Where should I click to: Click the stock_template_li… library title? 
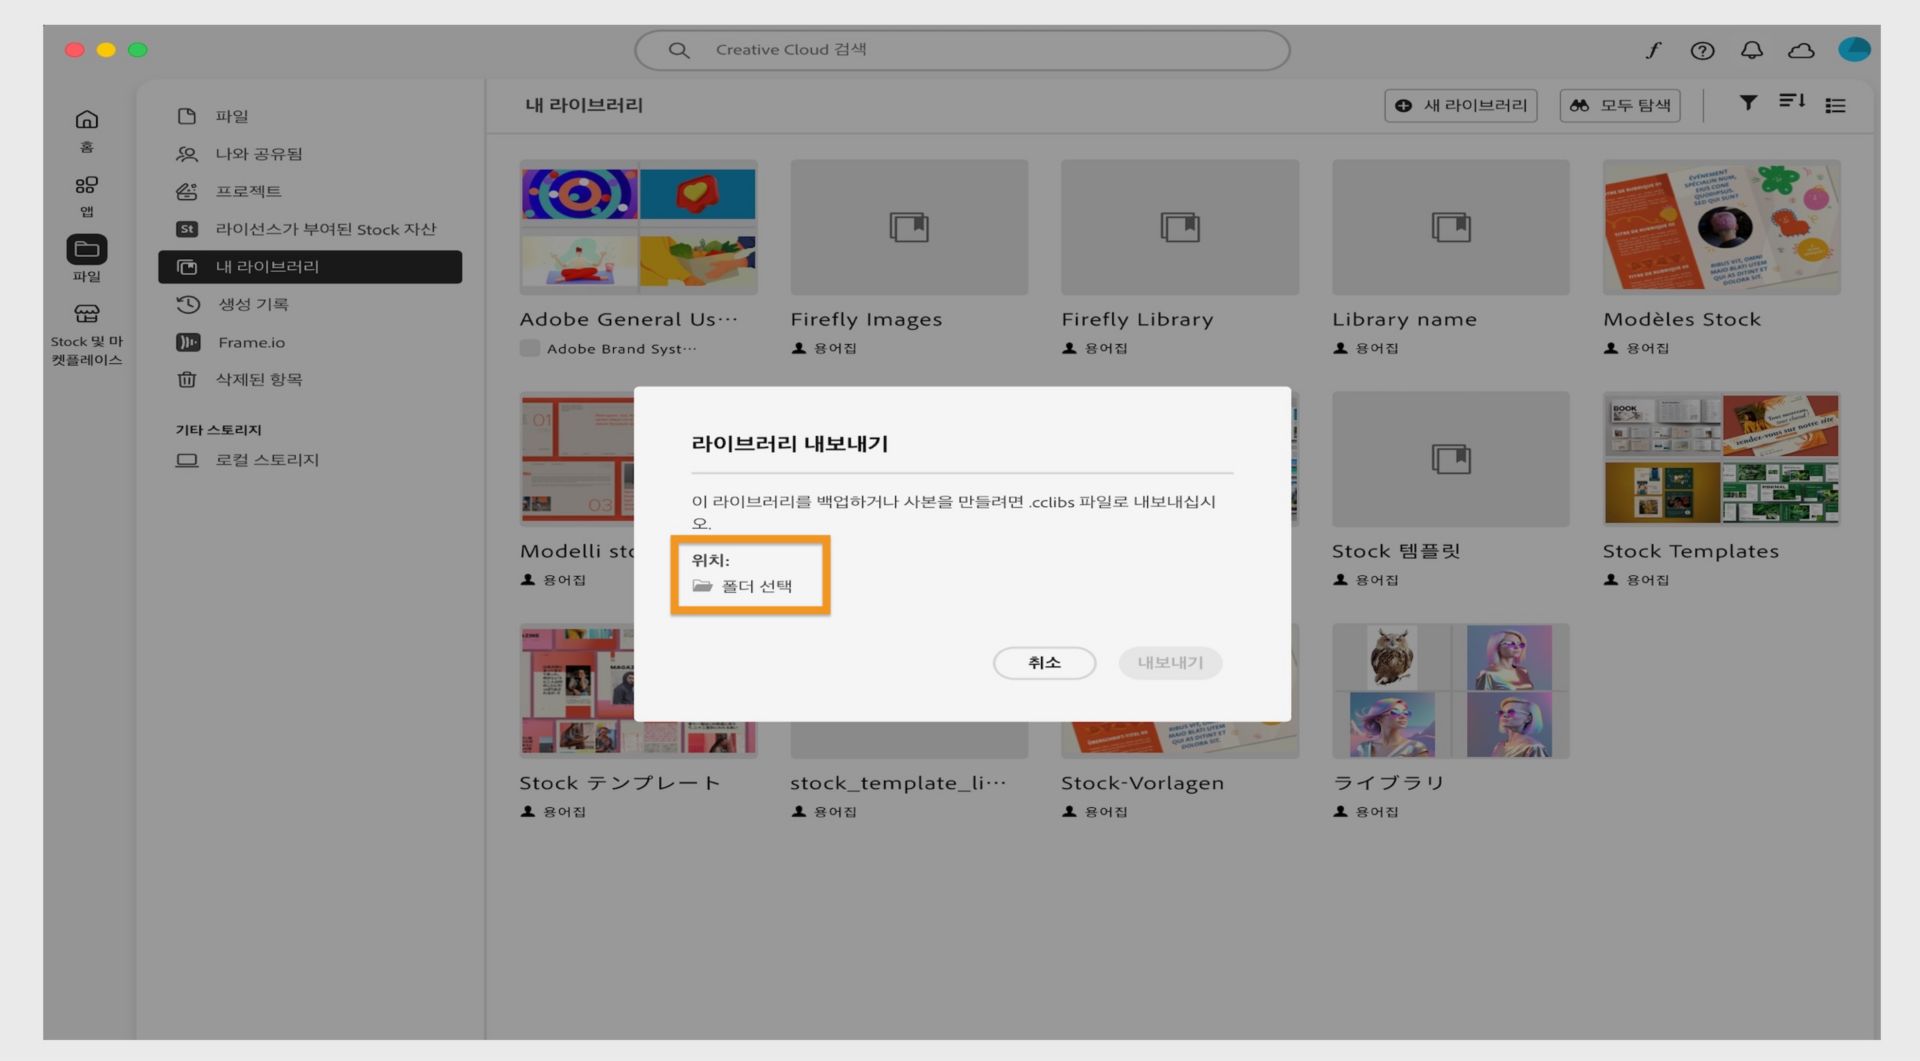(898, 783)
